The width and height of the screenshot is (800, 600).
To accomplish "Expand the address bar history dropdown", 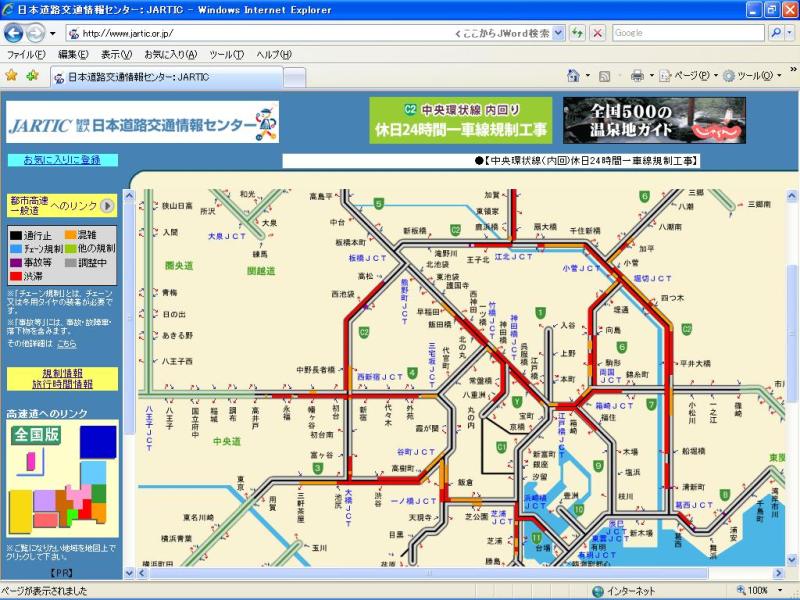I will (x=558, y=34).
